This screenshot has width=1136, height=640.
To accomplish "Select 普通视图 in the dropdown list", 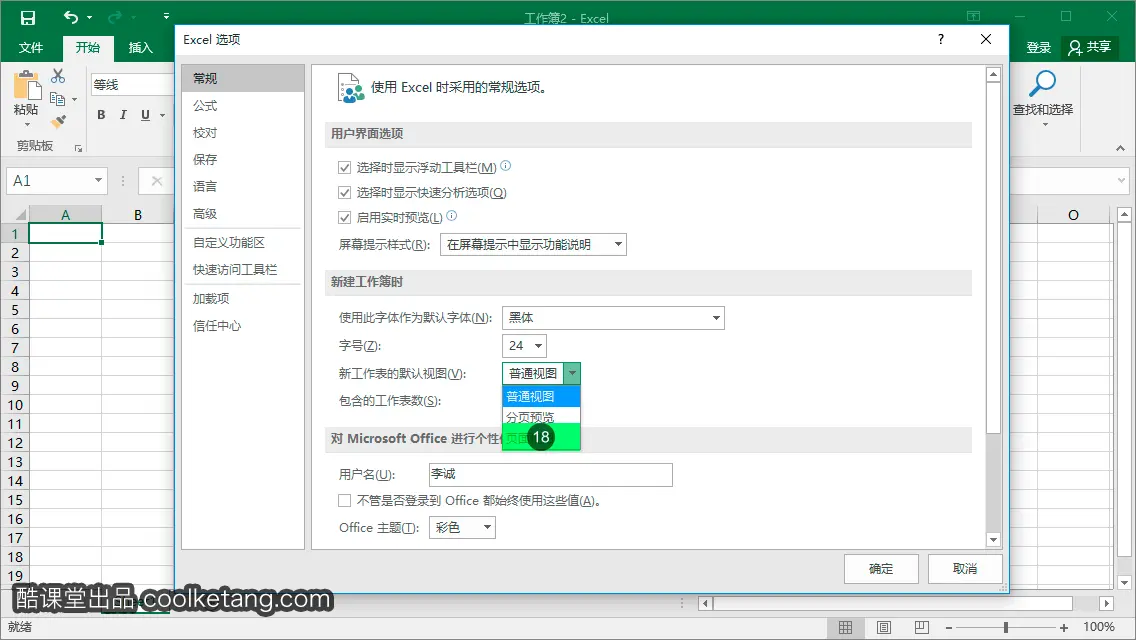I will pyautogui.click(x=541, y=396).
